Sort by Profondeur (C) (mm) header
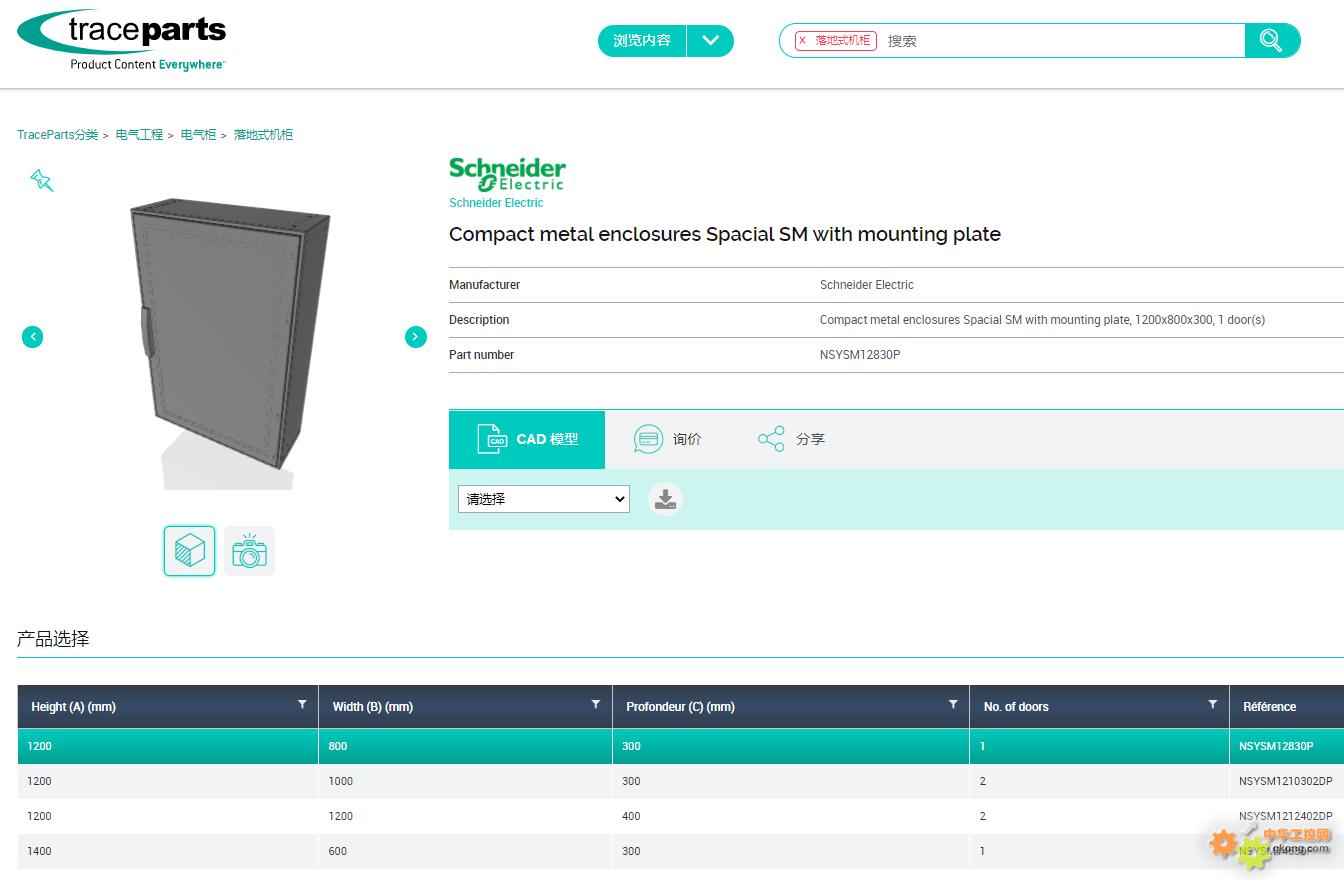This screenshot has height=880, width=1344. (681, 707)
